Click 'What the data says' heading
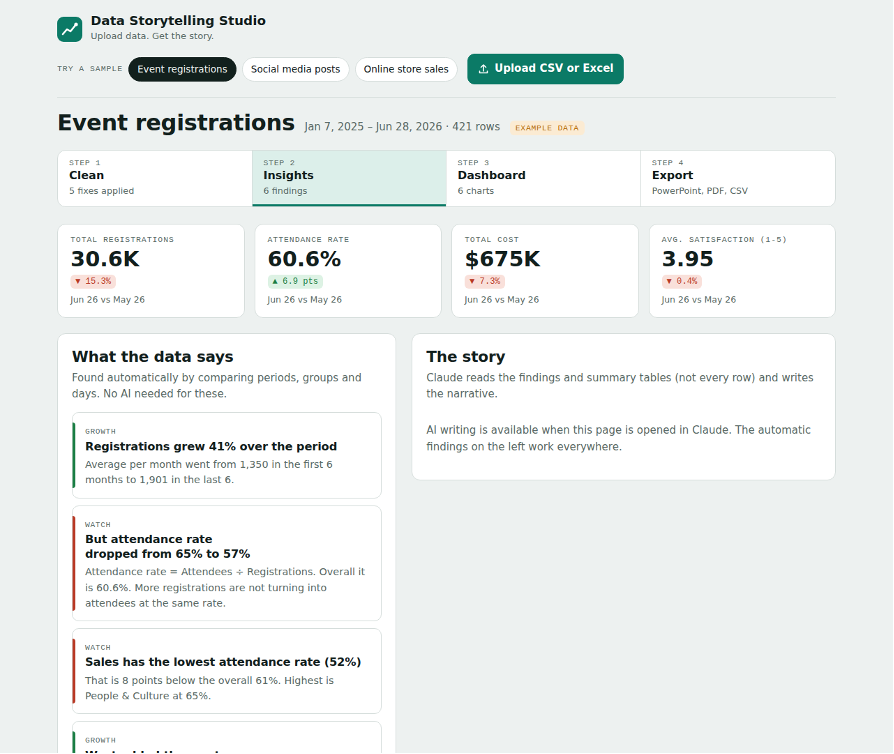This screenshot has height=754, width=894. (153, 356)
